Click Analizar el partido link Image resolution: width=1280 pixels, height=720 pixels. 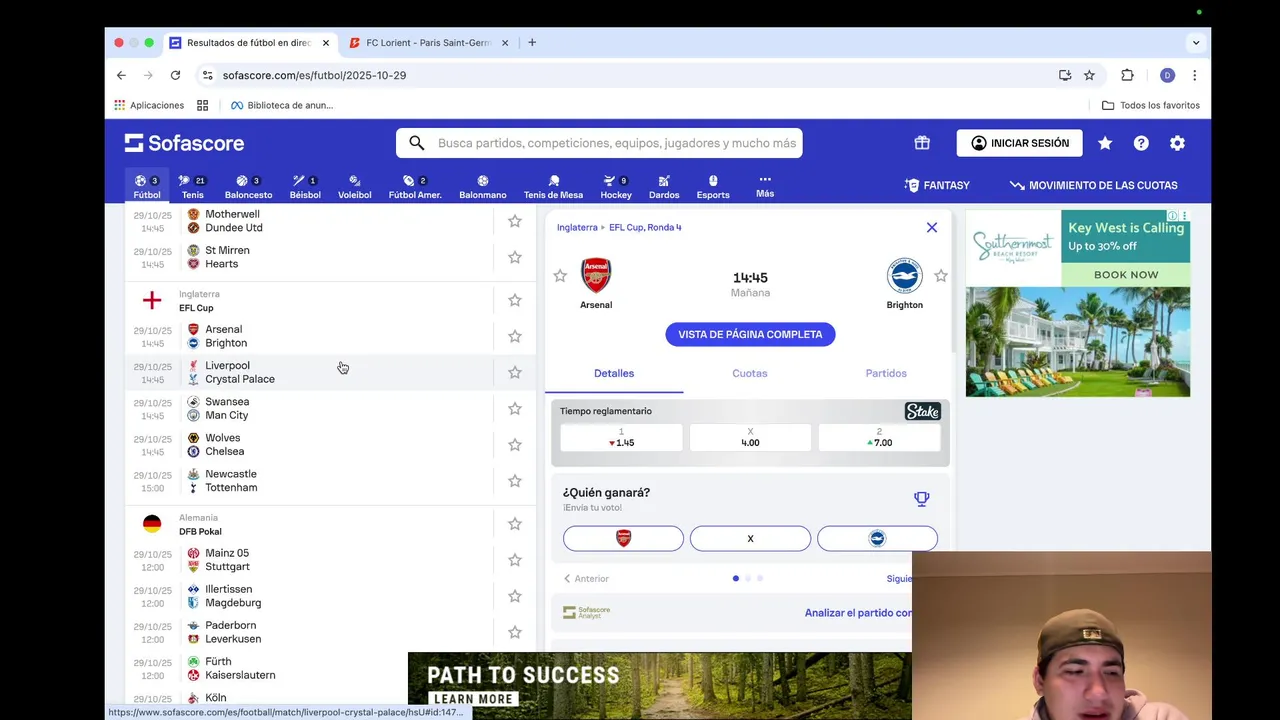click(x=858, y=613)
